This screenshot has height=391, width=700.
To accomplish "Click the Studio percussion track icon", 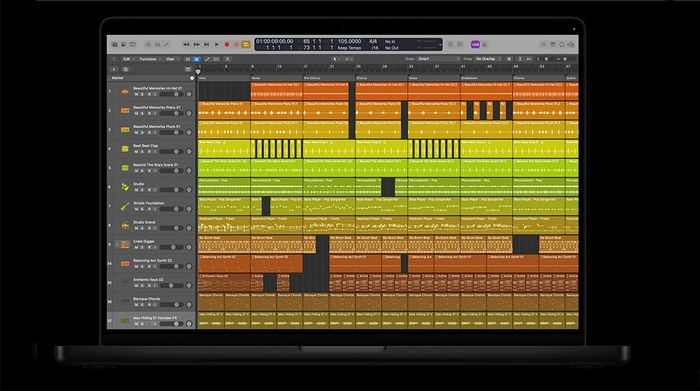I will [125, 187].
